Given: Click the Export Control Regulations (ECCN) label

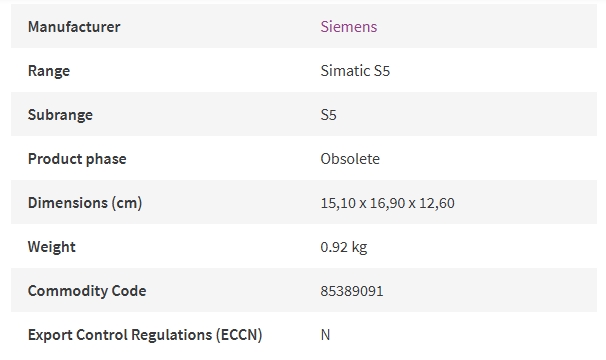Looking at the screenshot, I should 145,335.
